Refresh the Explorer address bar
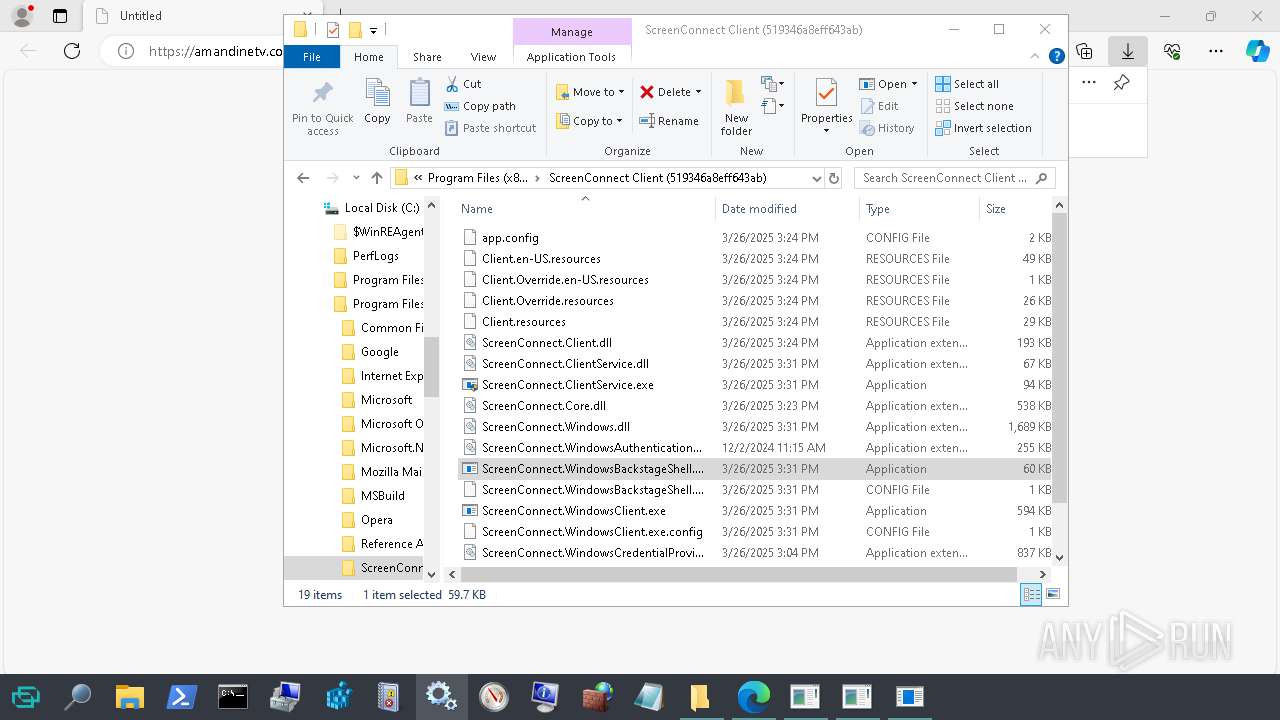 click(x=834, y=178)
